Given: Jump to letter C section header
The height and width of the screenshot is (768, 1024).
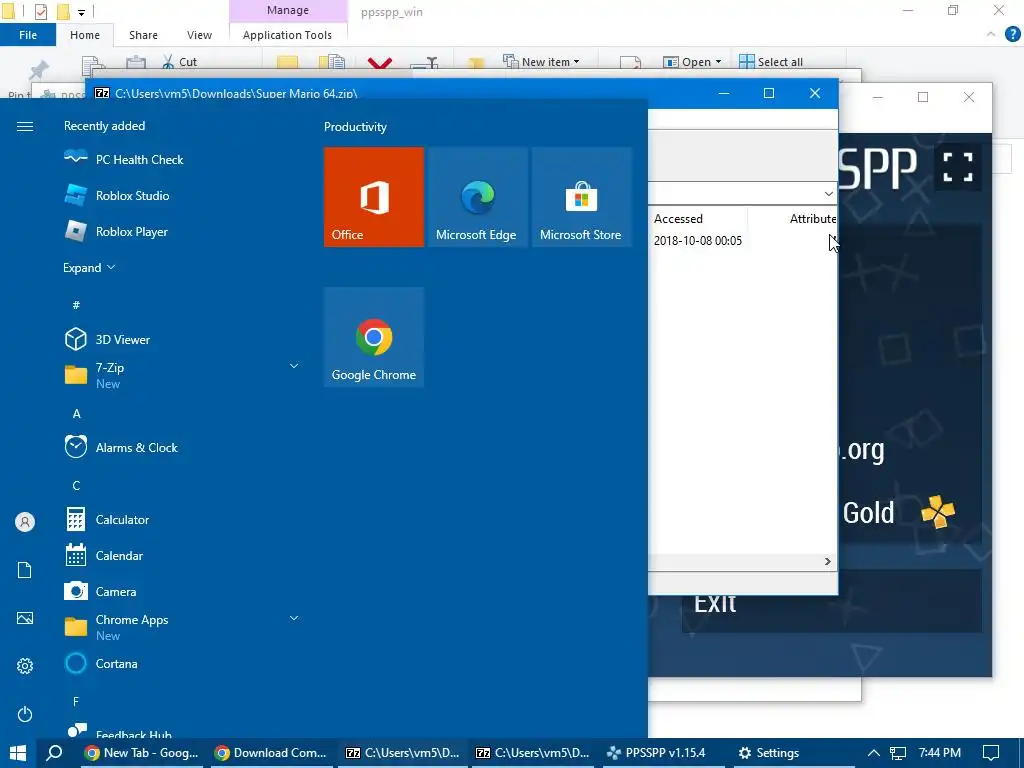Looking at the screenshot, I should point(76,486).
